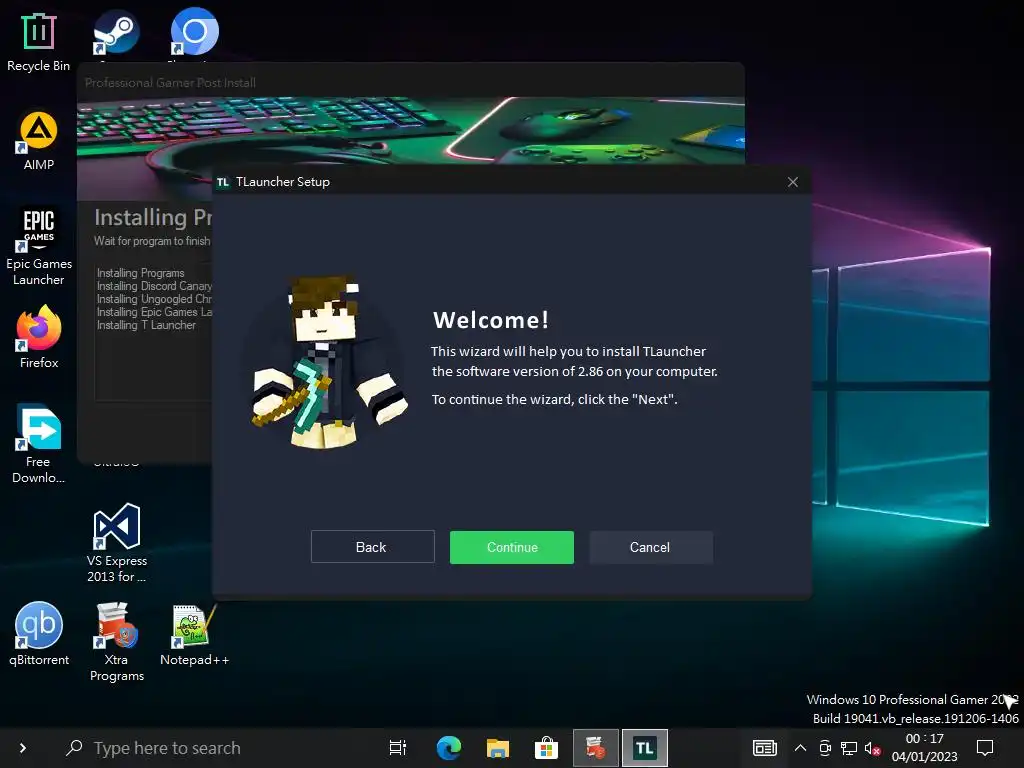The height and width of the screenshot is (768, 1024).
Task: Click the Meet Now tray icon
Action: 825,748
